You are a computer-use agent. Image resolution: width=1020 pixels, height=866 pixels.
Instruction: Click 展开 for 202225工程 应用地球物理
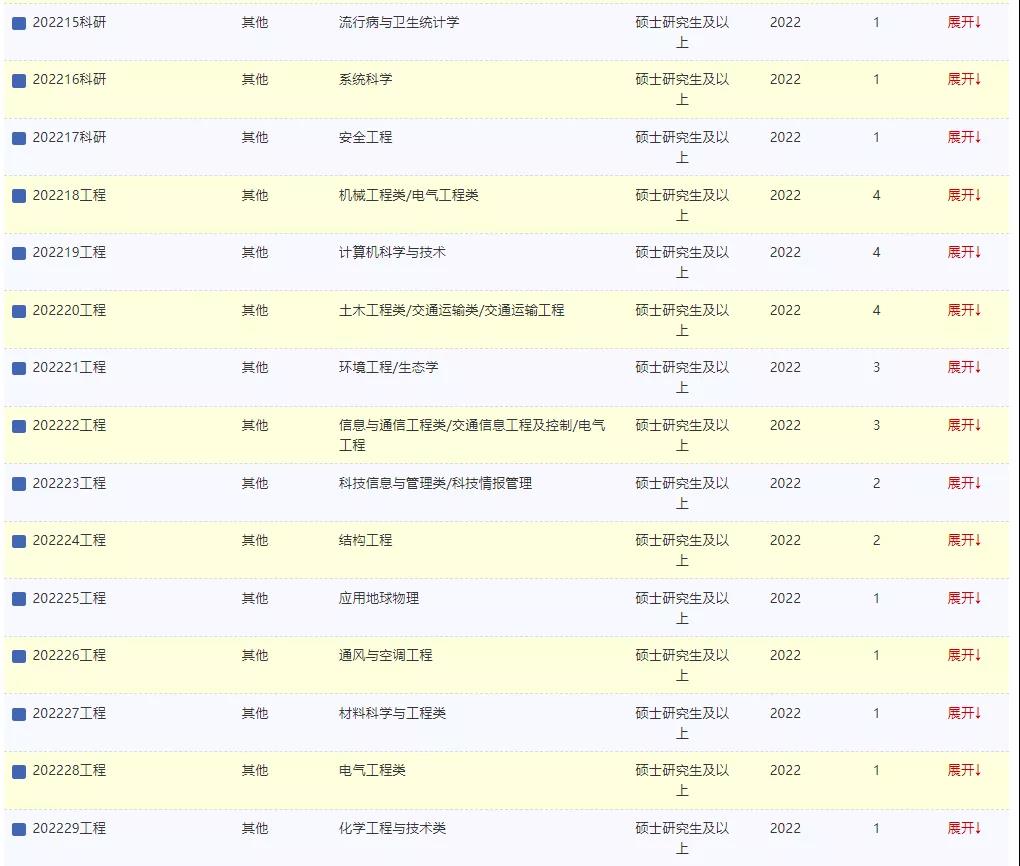[x=964, y=598]
